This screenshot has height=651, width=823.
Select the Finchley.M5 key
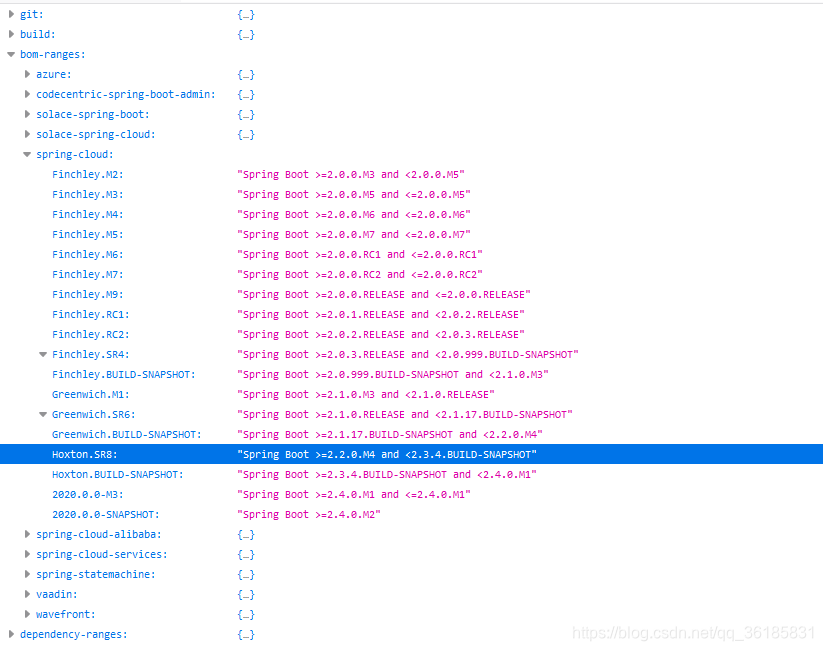88,234
